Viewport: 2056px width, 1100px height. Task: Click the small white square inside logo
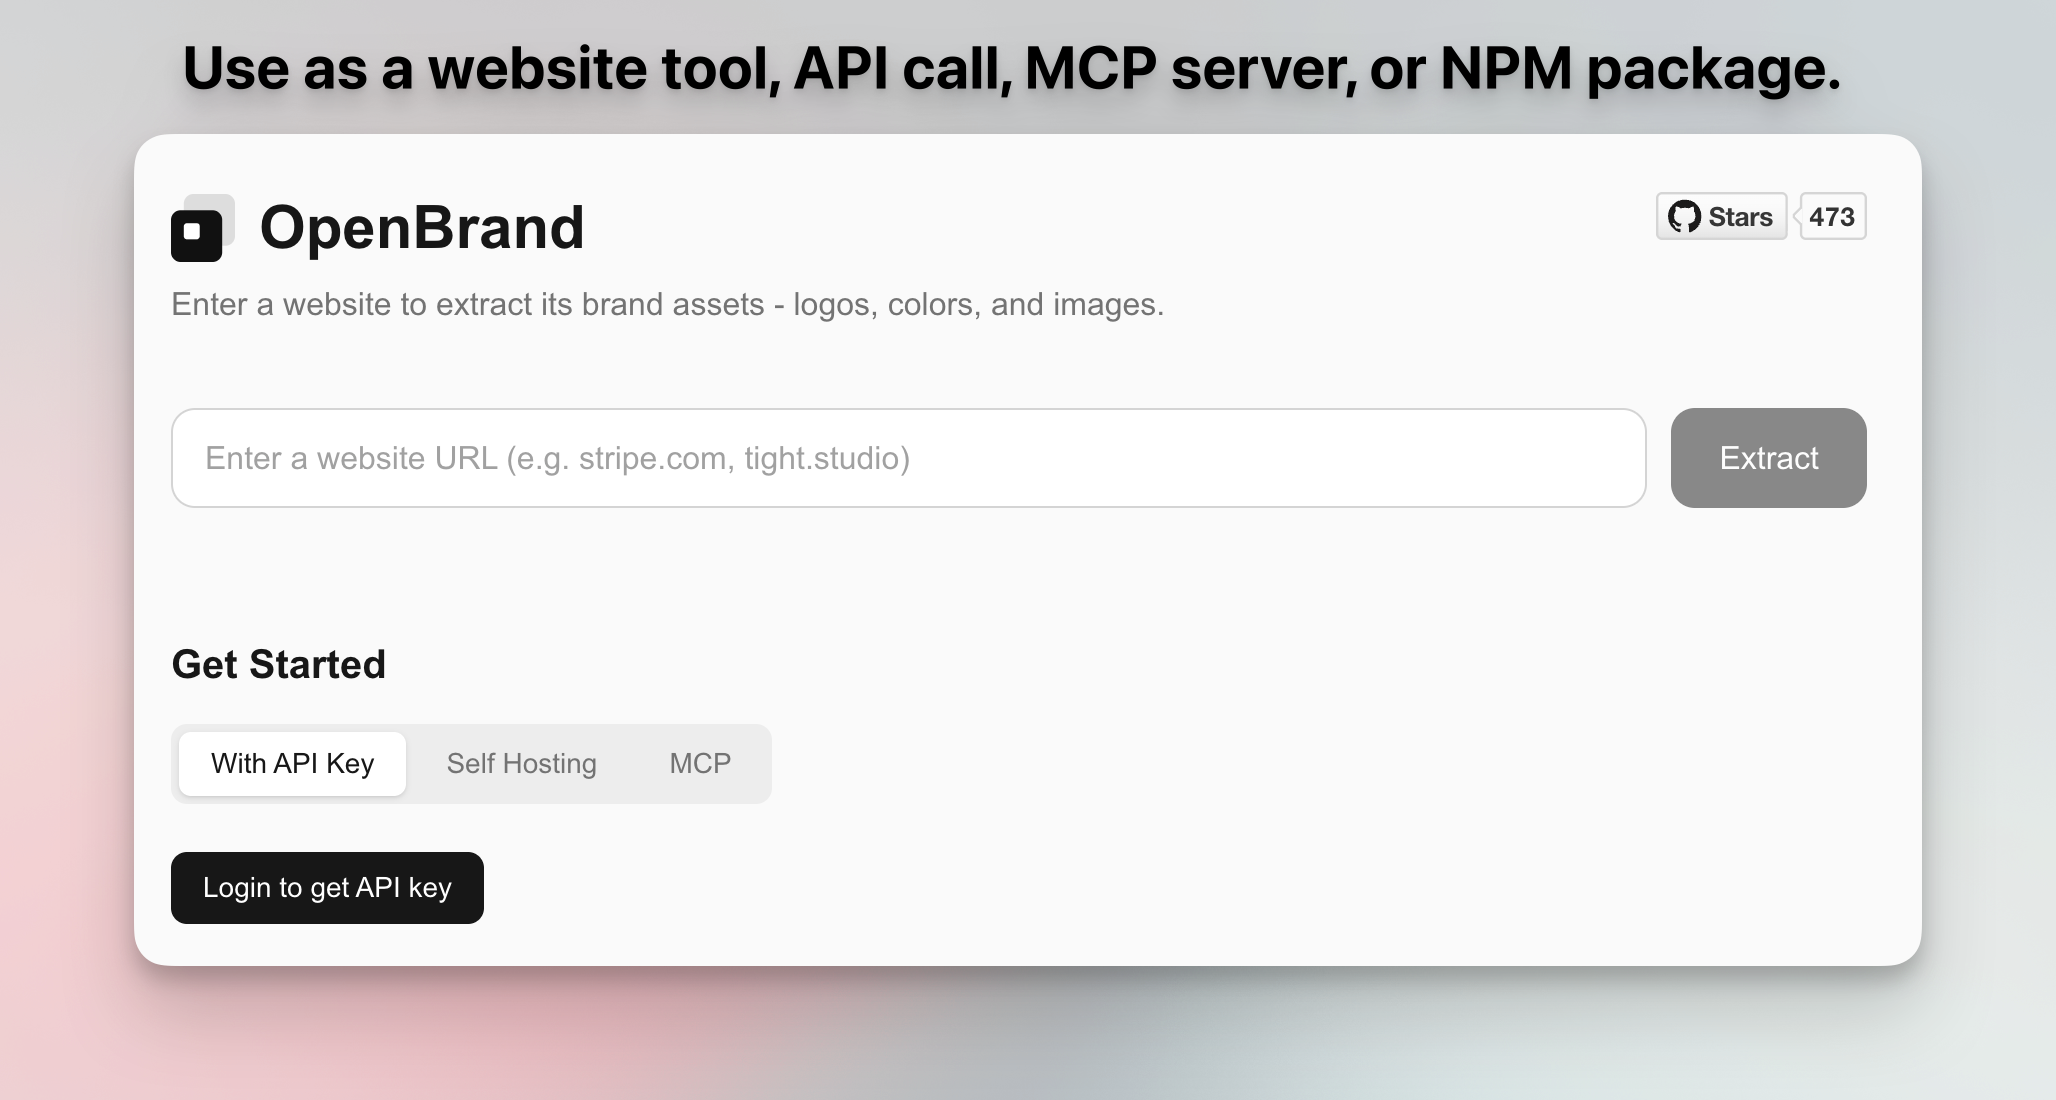click(x=192, y=232)
